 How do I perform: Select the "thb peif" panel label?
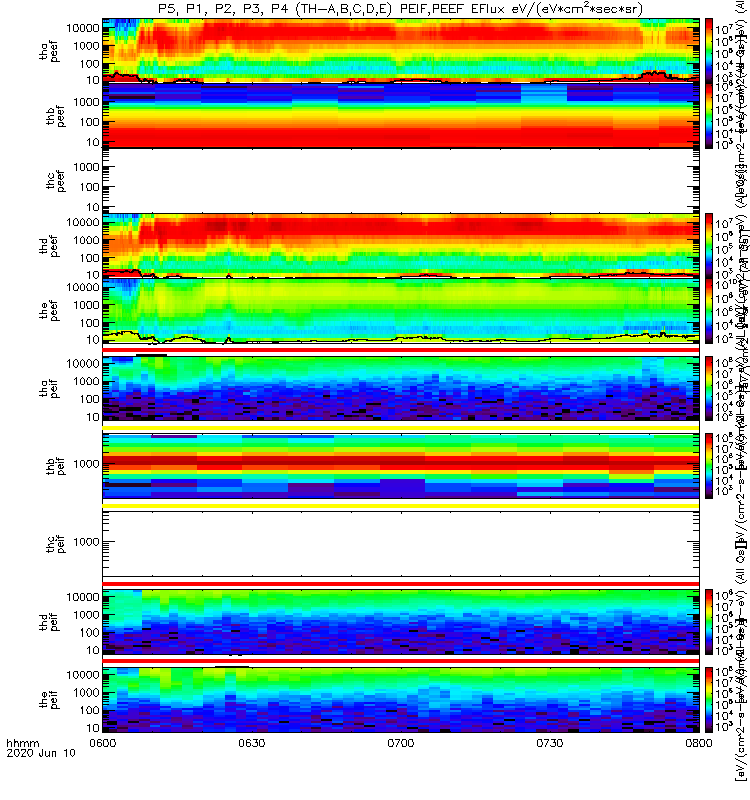(55, 466)
